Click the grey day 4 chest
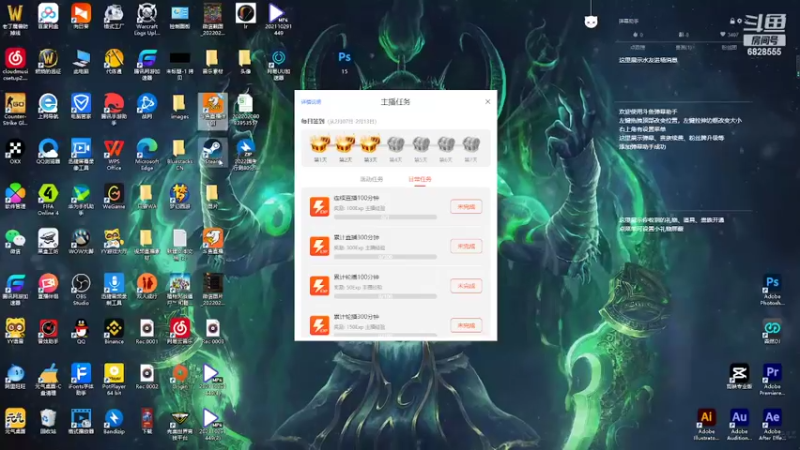Image resolution: width=800 pixels, height=450 pixels. point(395,144)
